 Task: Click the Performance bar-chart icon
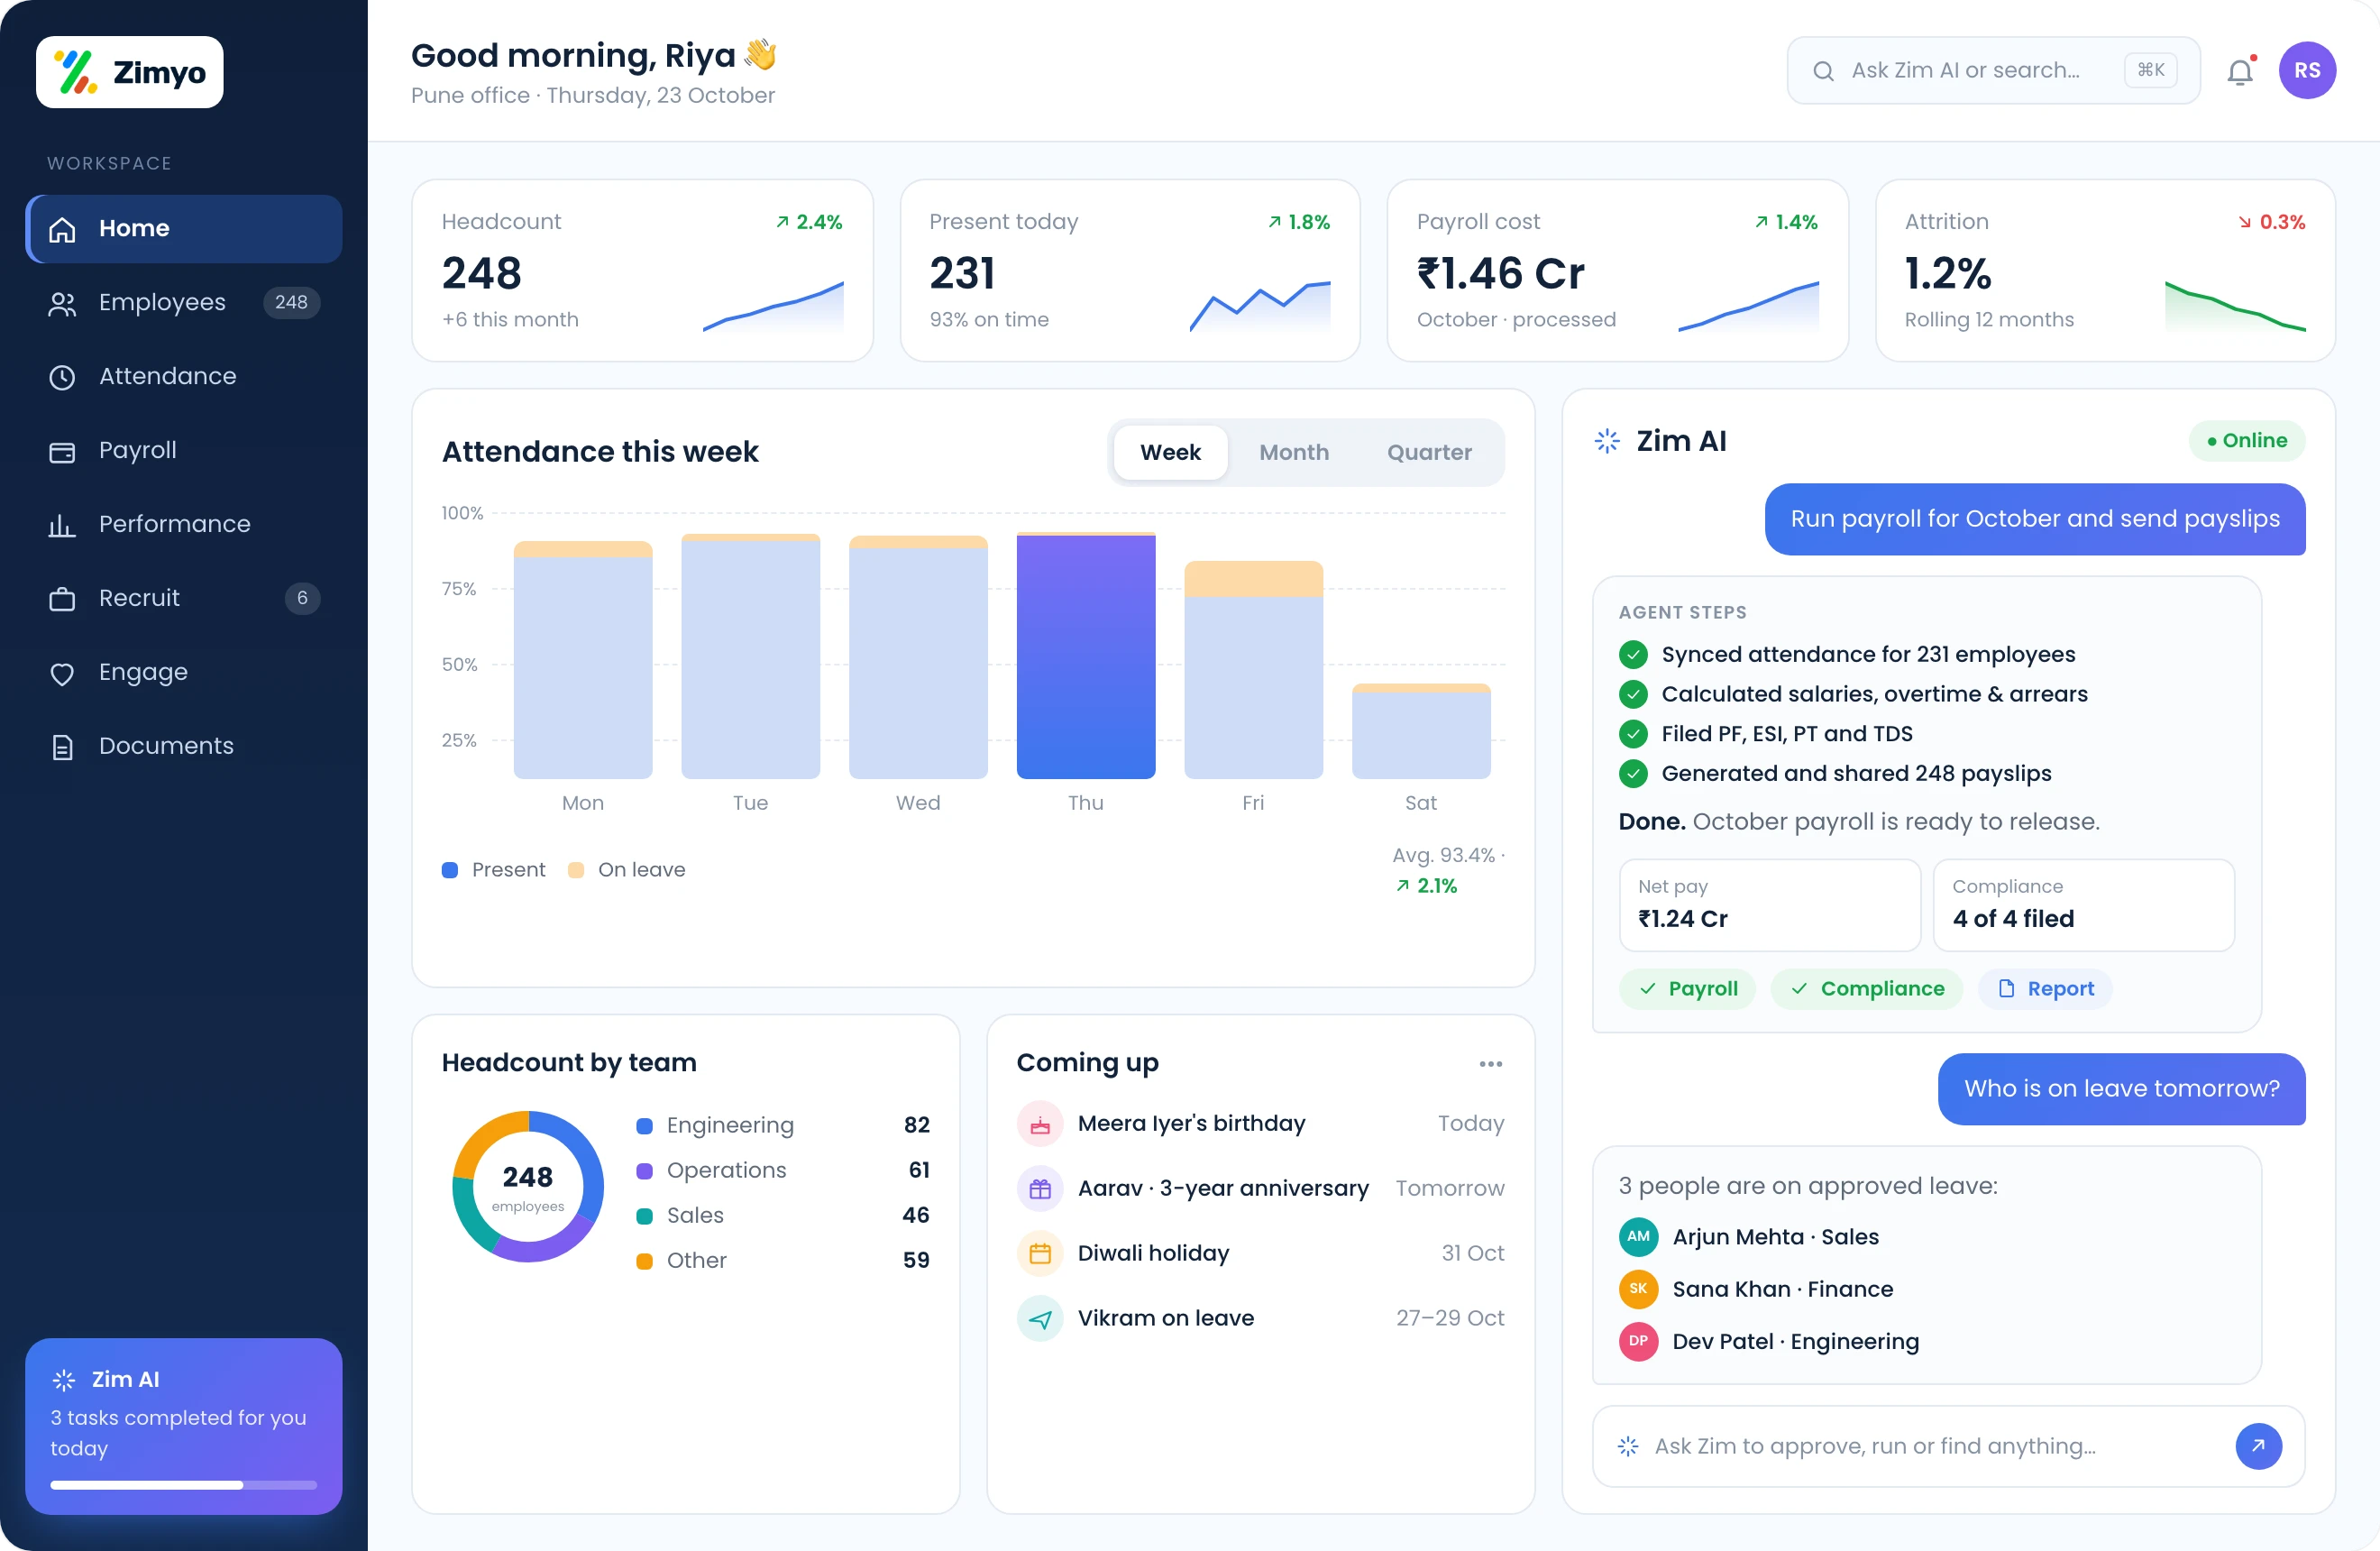pos(62,526)
